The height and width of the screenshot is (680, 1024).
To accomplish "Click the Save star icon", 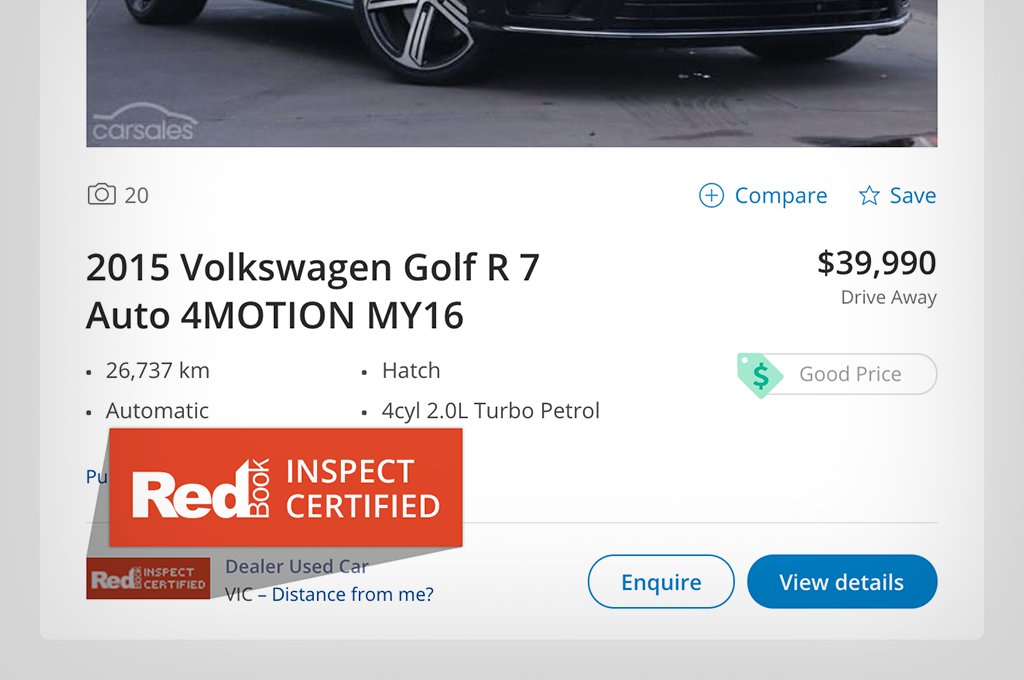I will point(869,196).
